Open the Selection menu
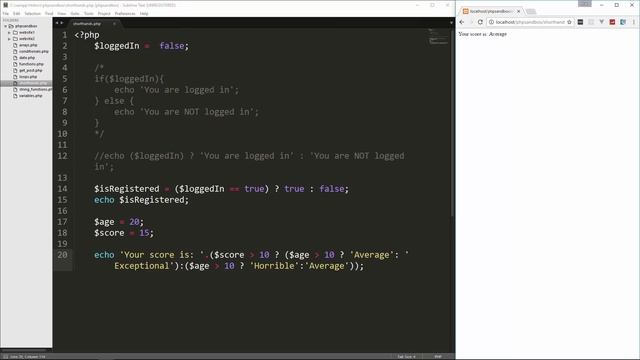Screen dimensions: 640x360 pos(33,13)
